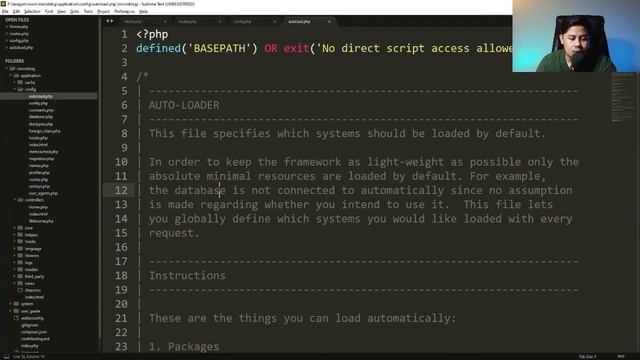Close the config.php editor tab

pyautogui.click(x=275, y=22)
